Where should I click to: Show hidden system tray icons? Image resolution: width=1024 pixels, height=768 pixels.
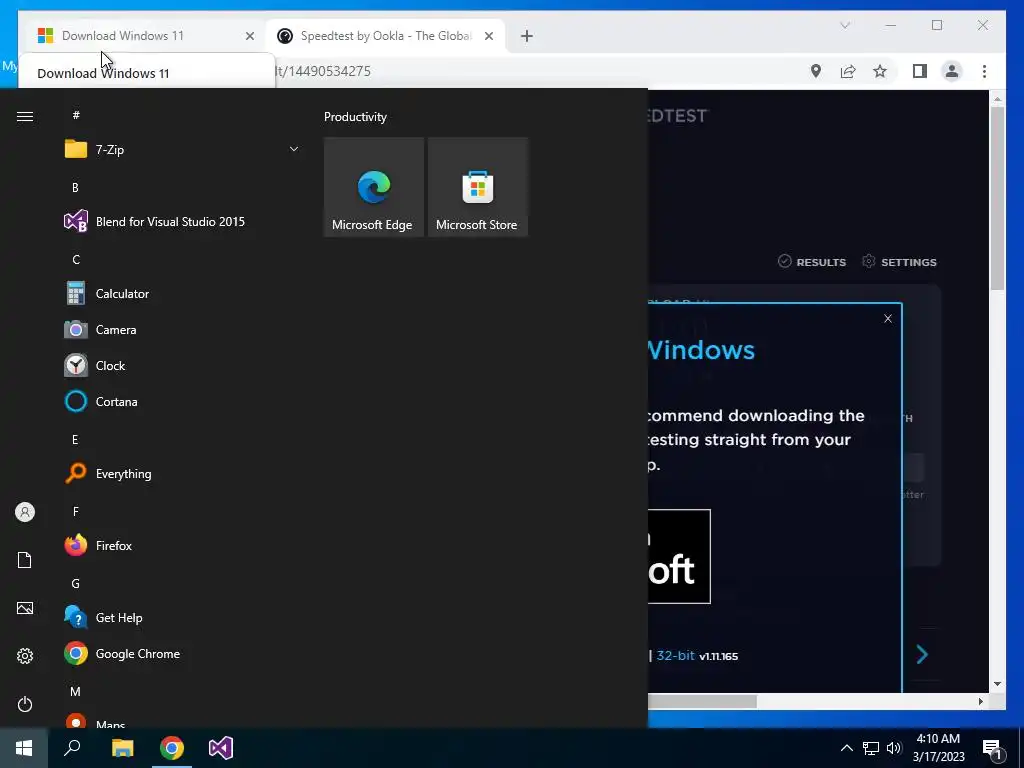coord(846,748)
